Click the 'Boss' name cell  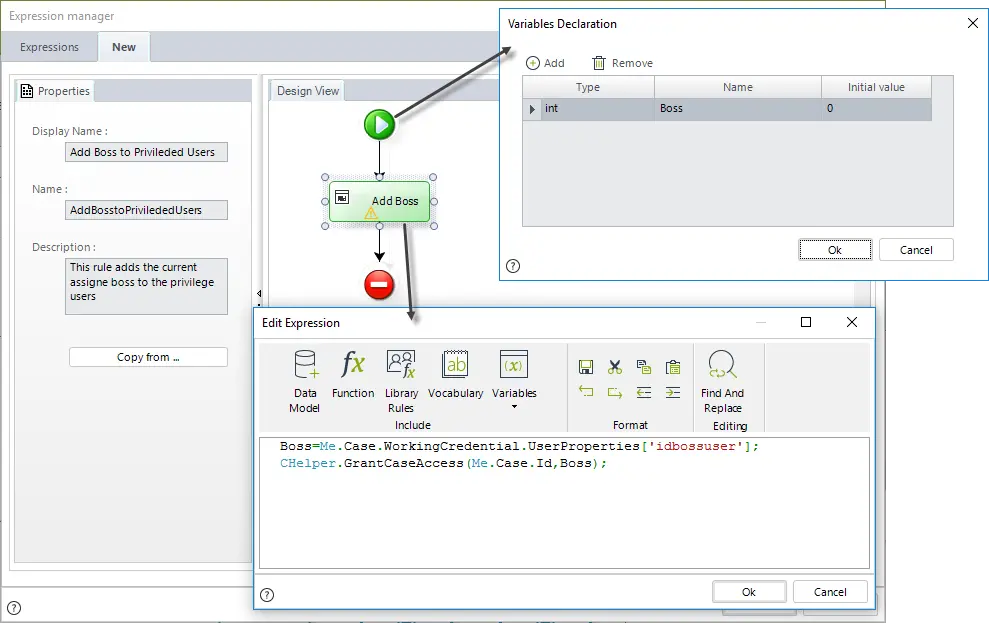coord(738,109)
